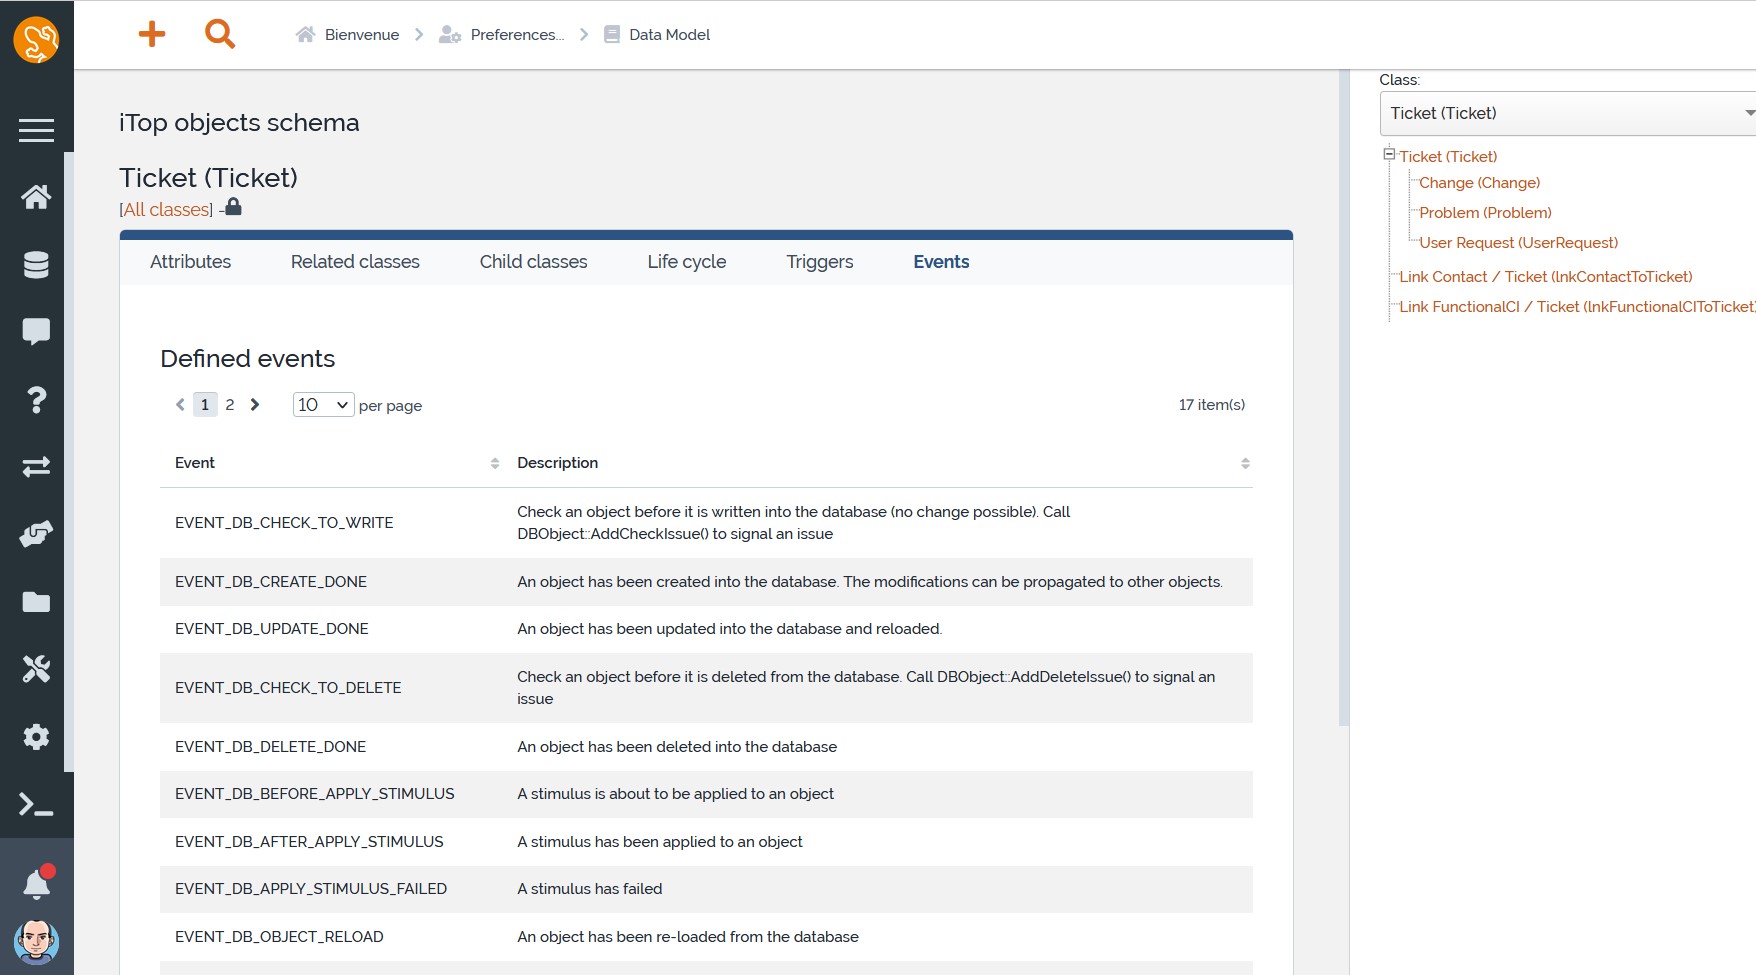Click the All classes link
The height and width of the screenshot is (975, 1756).
tap(167, 210)
